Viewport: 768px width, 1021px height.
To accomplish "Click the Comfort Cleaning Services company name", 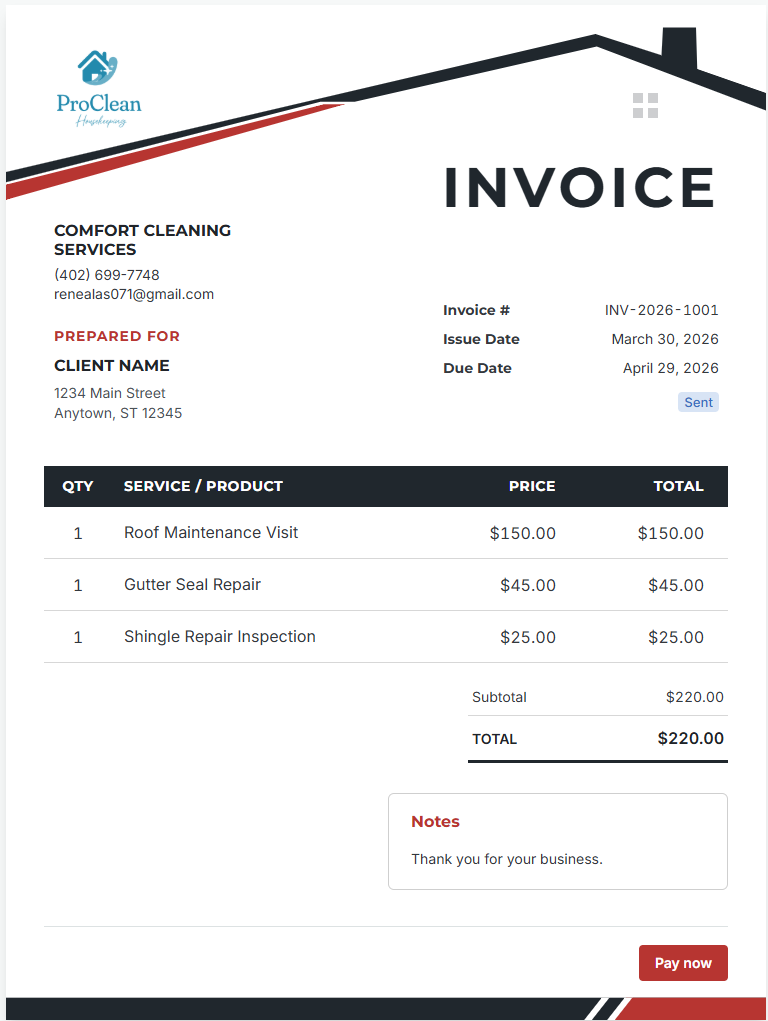I will point(142,240).
